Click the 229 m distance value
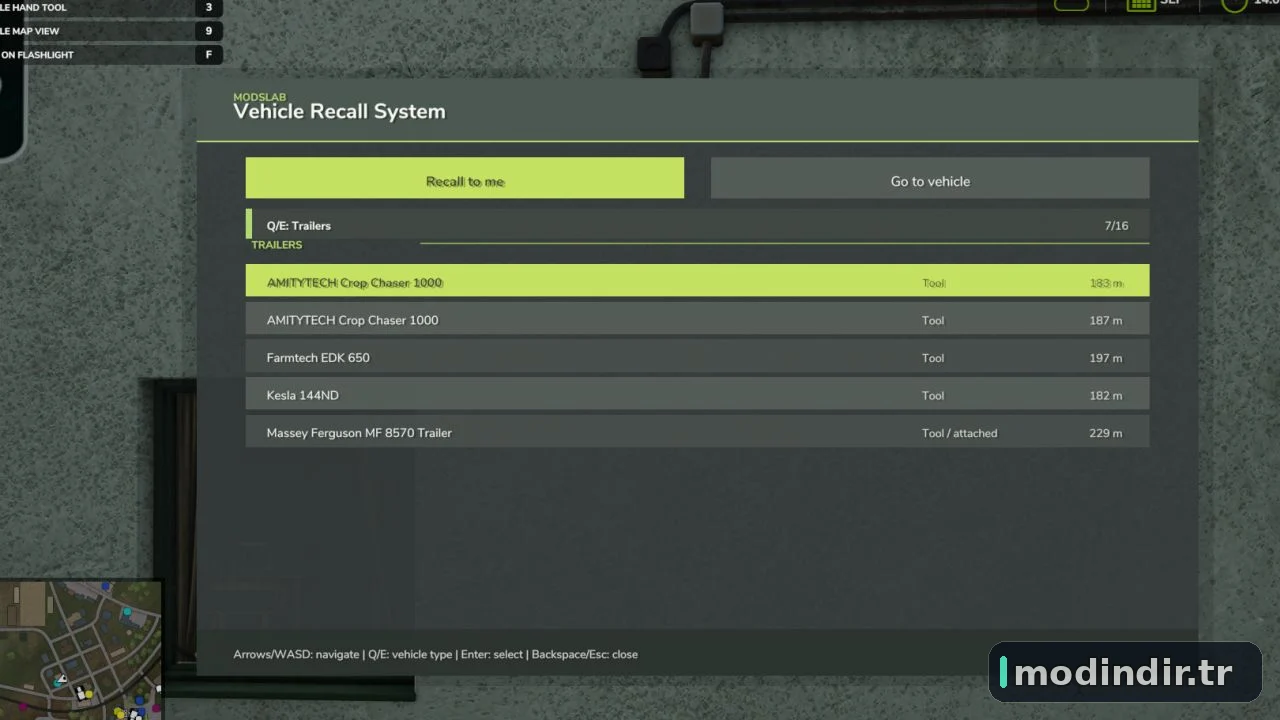1280x720 pixels. pos(1105,433)
